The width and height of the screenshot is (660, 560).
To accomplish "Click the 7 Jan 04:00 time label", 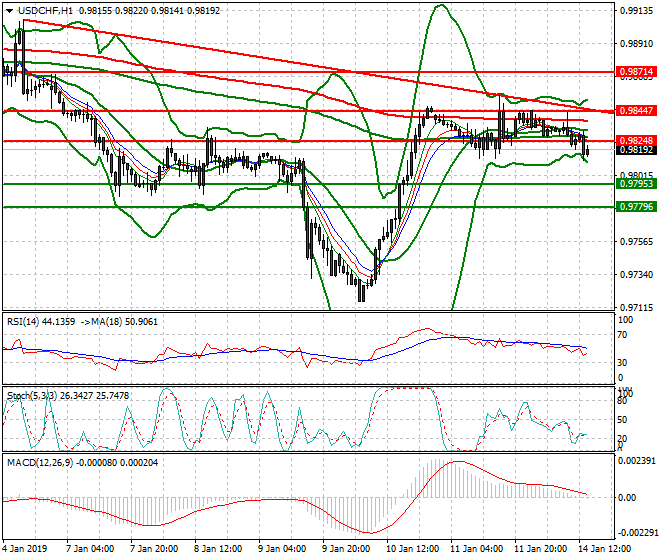I will 90,549.
